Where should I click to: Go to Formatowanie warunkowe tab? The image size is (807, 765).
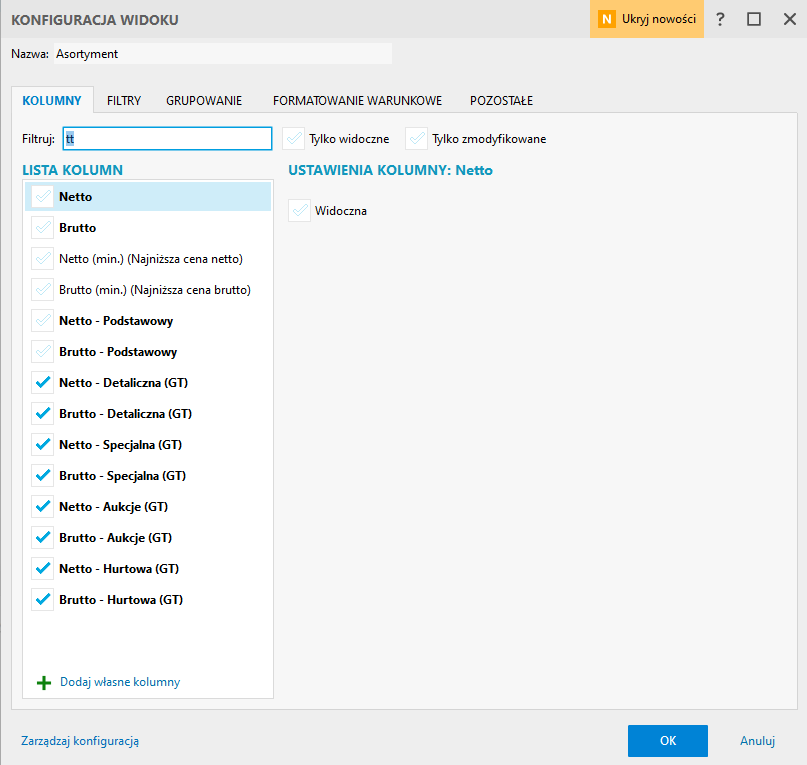(x=357, y=101)
